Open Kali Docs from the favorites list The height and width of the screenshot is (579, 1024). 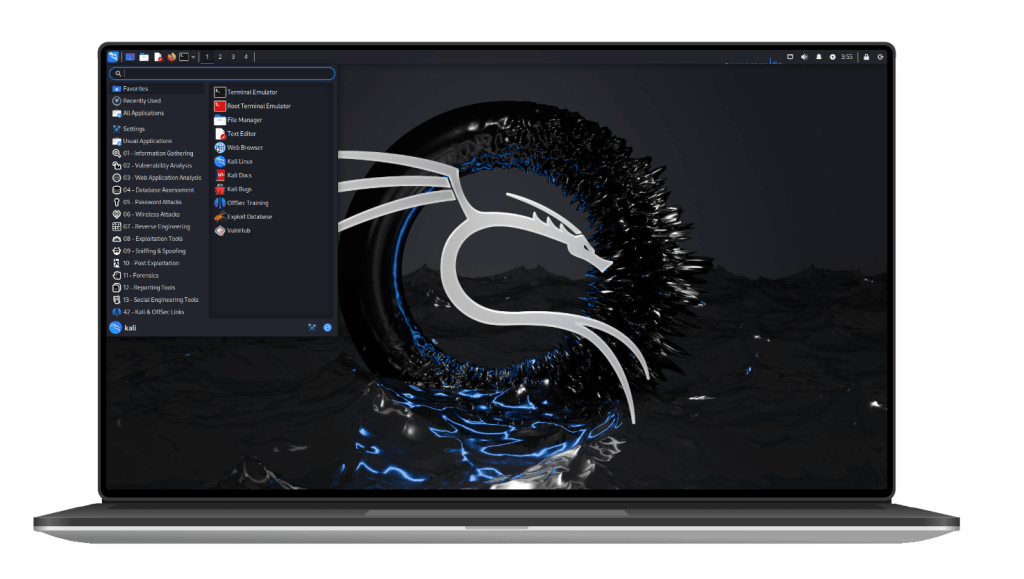tap(239, 175)
